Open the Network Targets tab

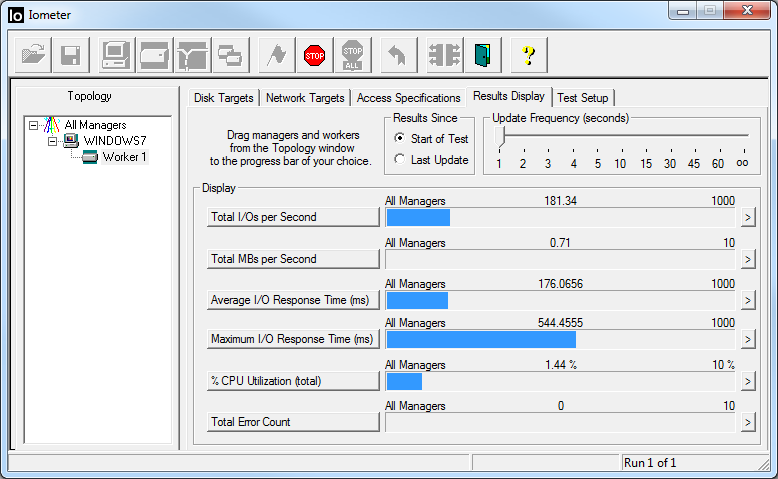[305, 98]
